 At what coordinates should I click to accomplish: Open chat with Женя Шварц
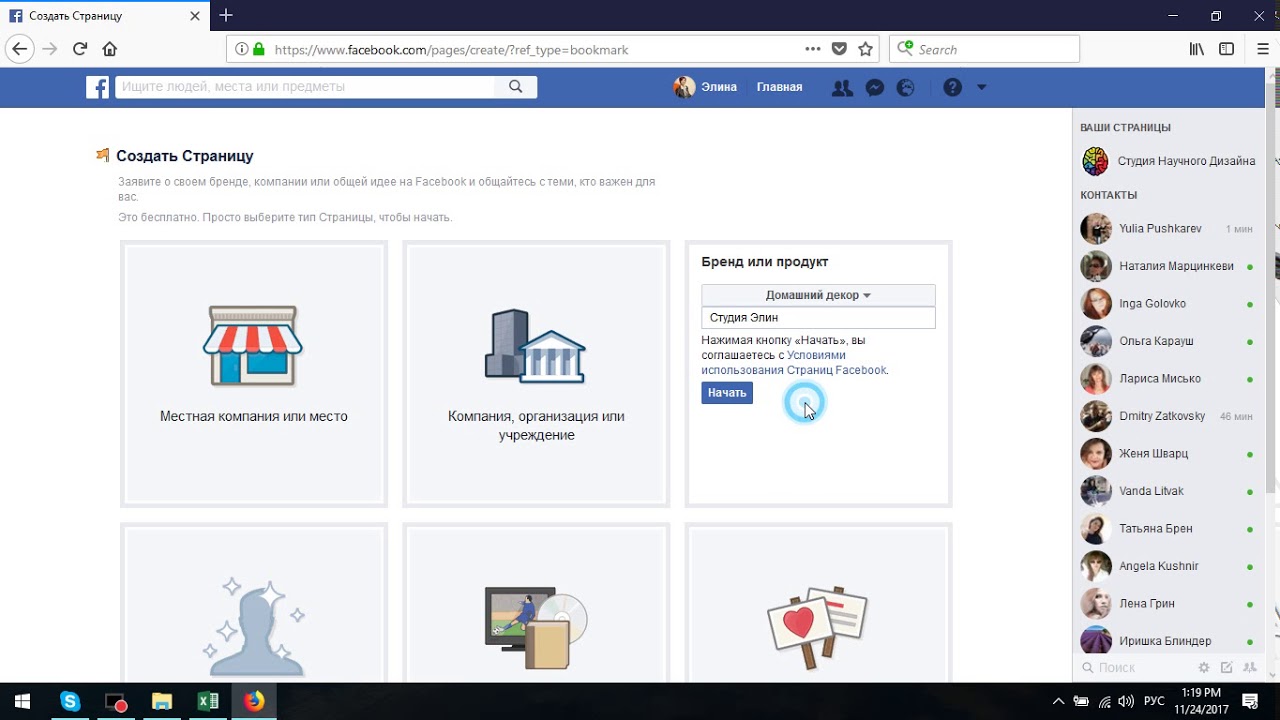[x=1168, y=454]
